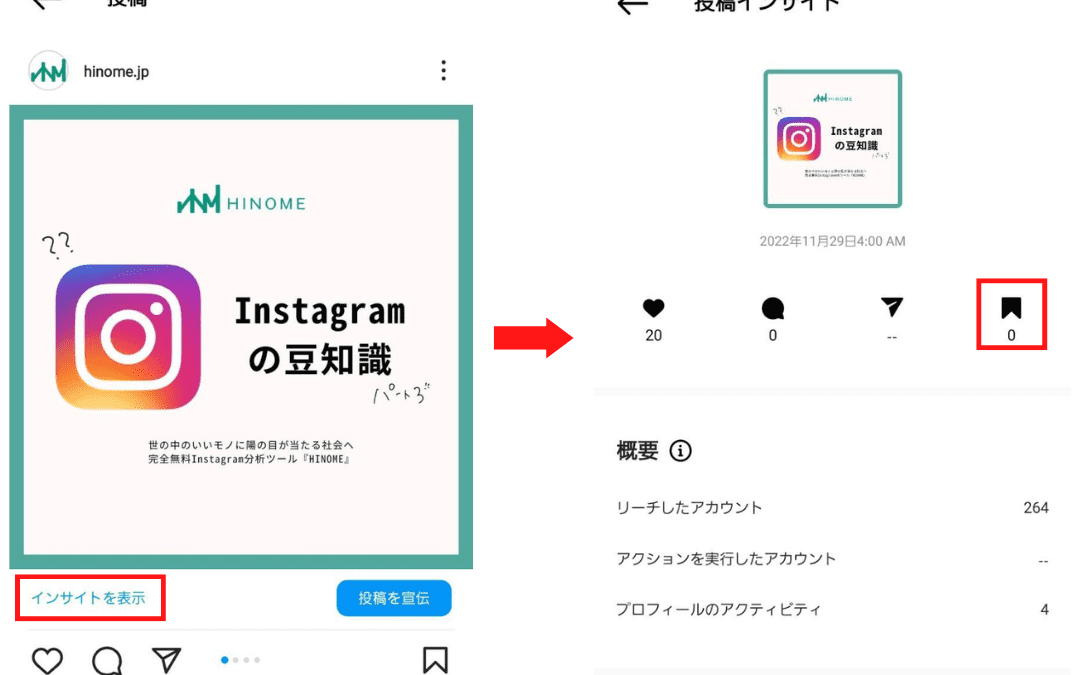The image size is (1080, 675).
Task: Tap the carousel page indicator dots
Action: [x=240, y=660]
